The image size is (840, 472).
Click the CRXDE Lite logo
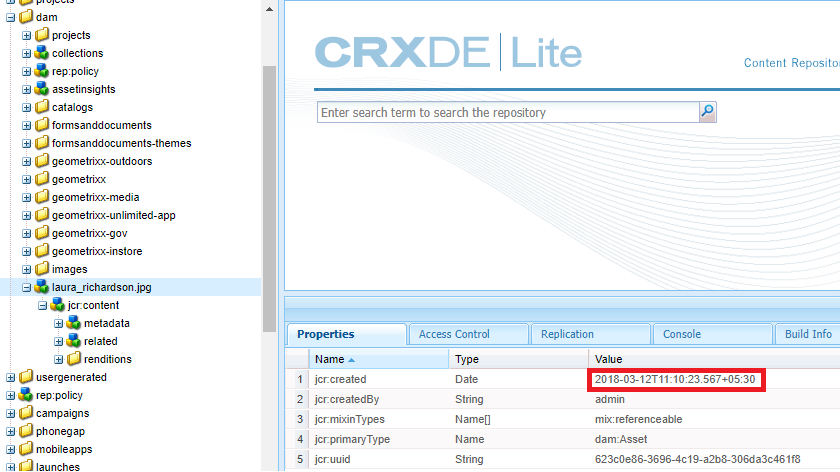pos(448,53)
